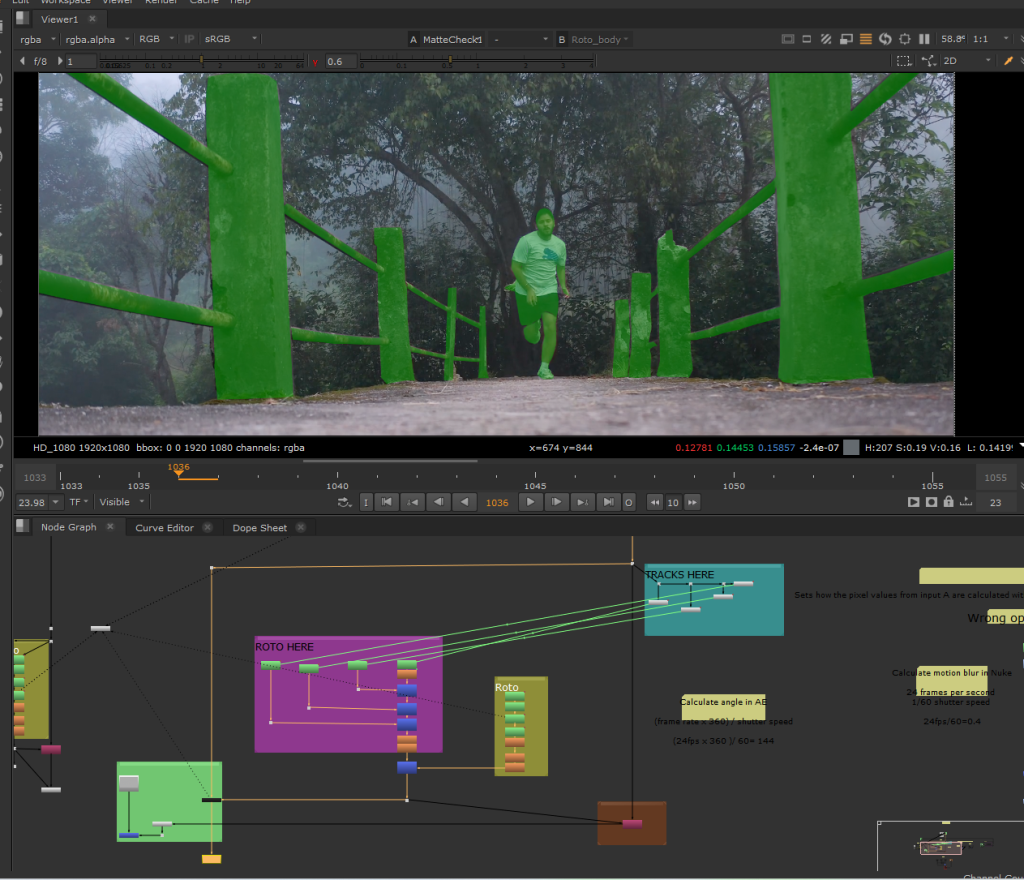Click the O out-point button

pyautogui.click(x=628, y=502)
